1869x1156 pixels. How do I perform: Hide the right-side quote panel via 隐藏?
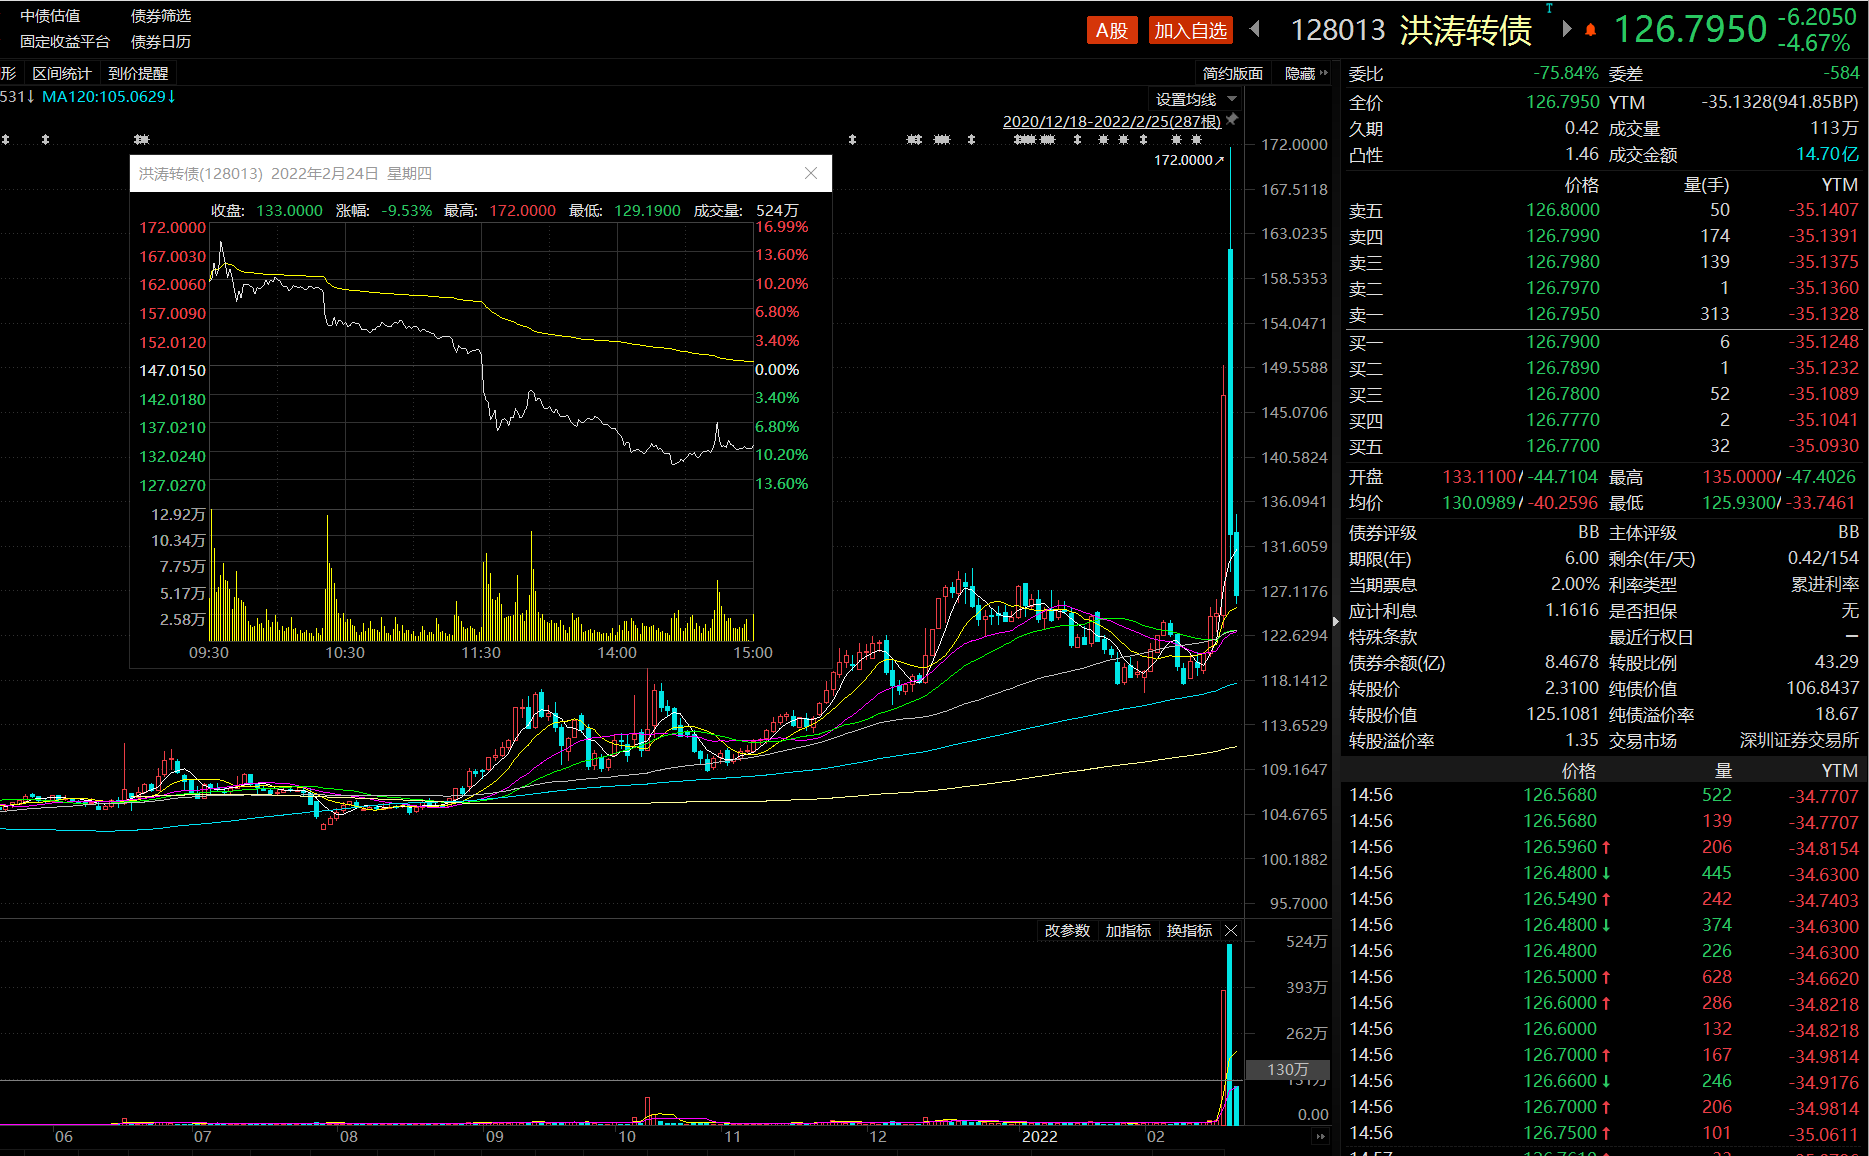pos(1305,73)
